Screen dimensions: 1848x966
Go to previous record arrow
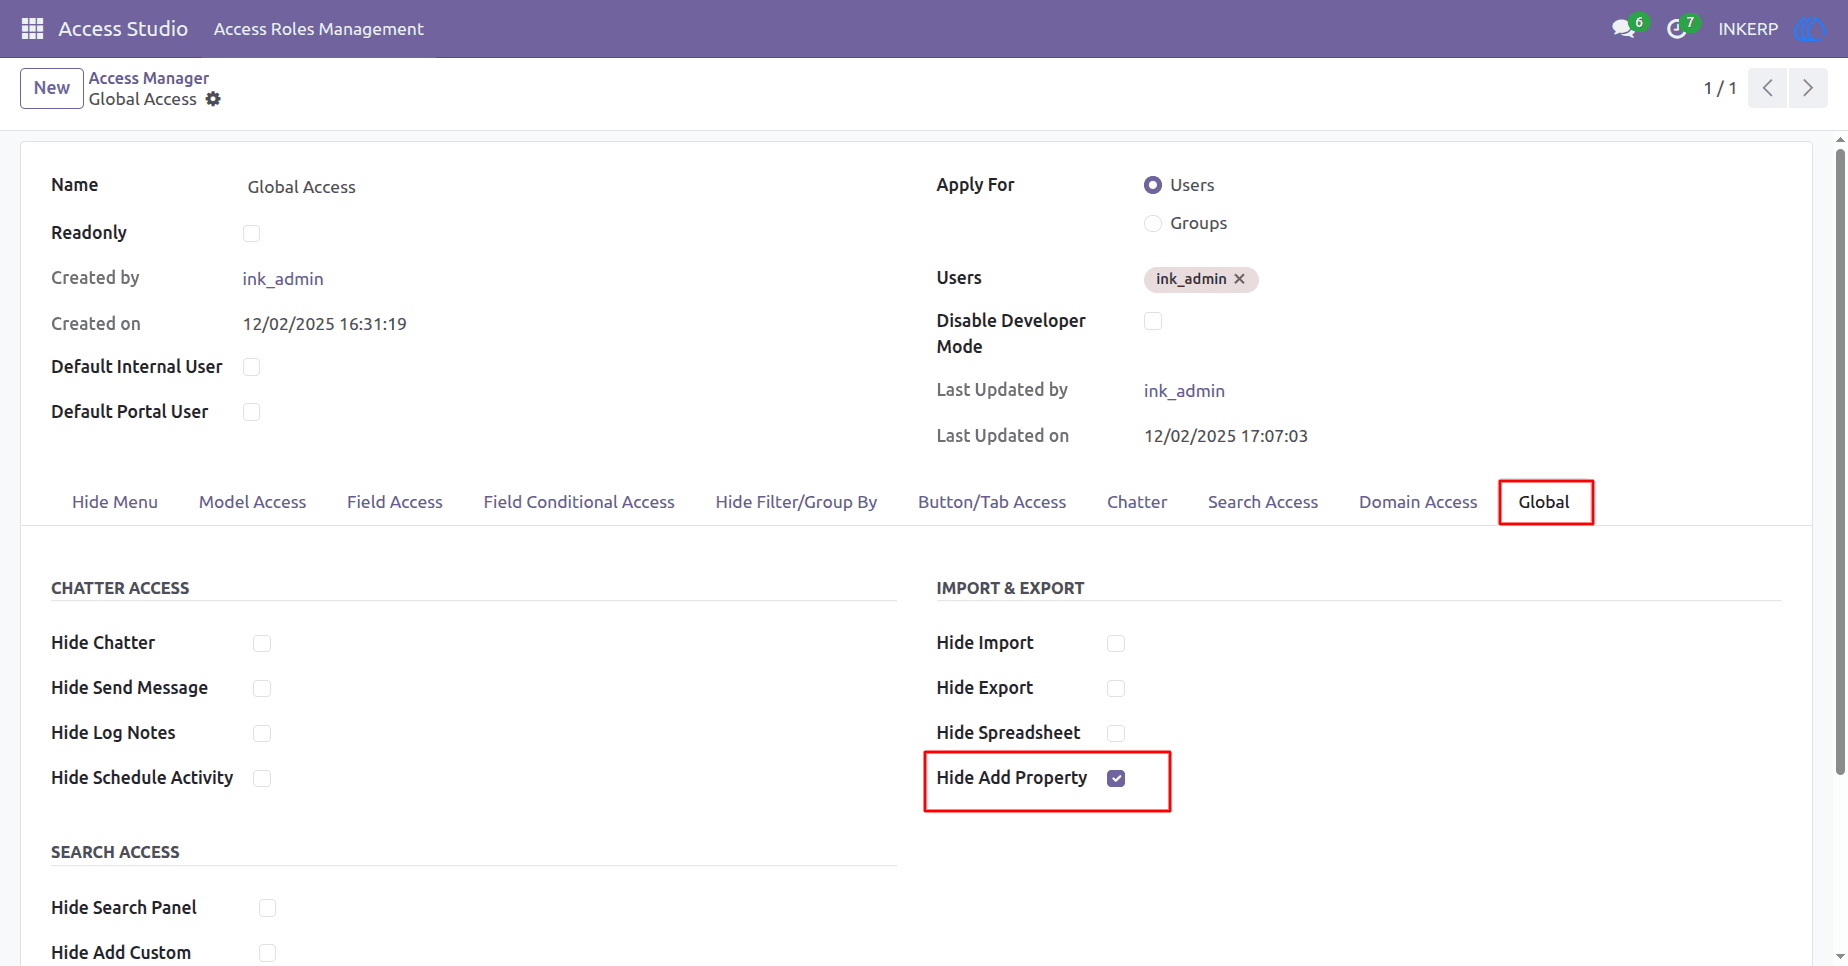point(1768,88)
